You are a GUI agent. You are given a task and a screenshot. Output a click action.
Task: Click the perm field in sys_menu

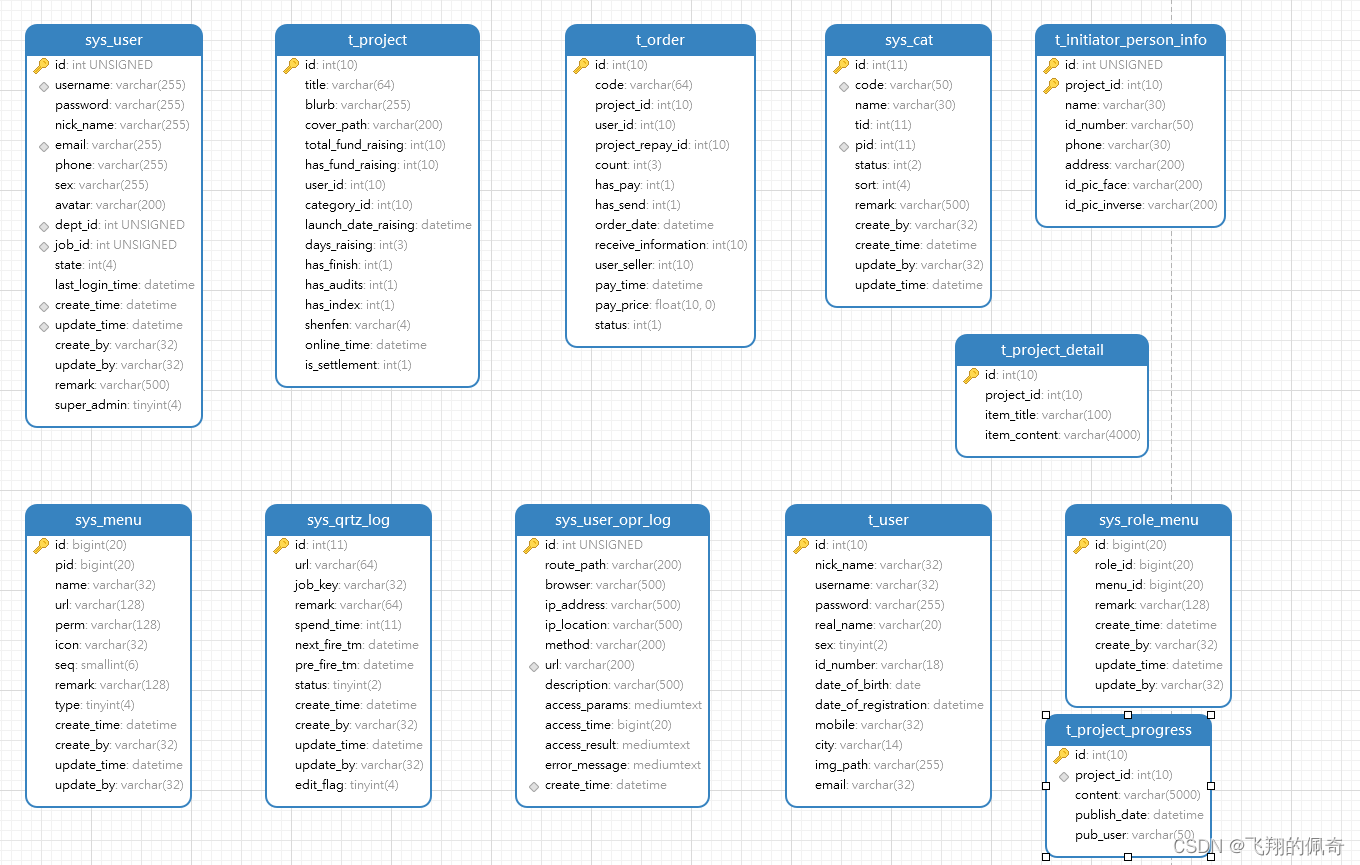(x=108, y=625)
